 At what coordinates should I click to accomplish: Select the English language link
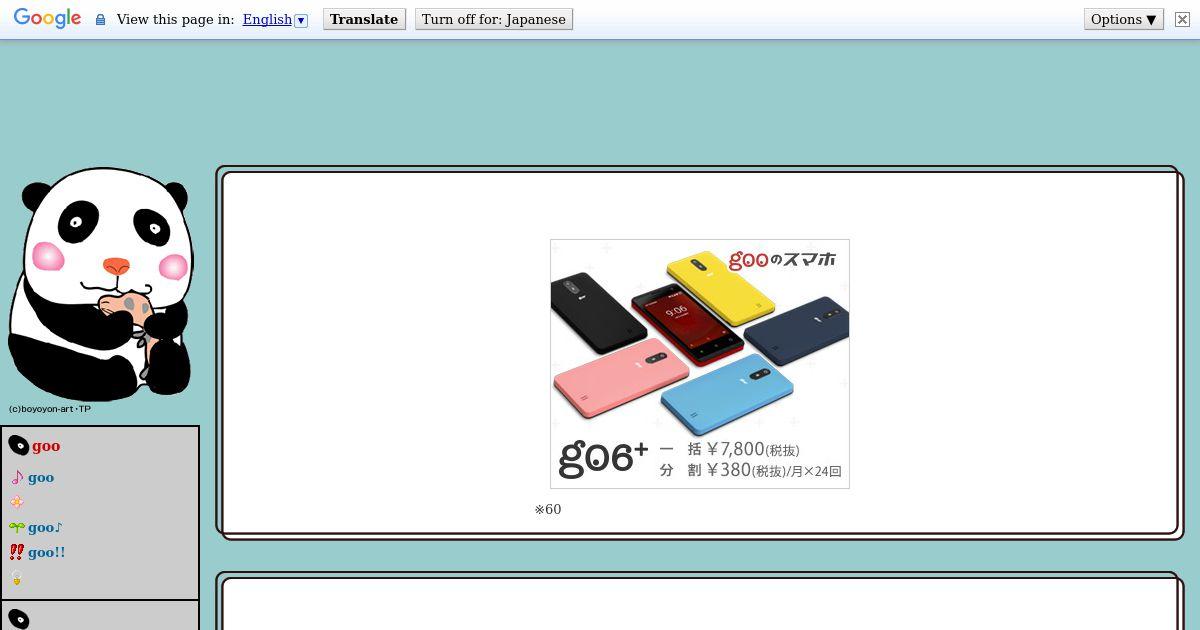[x=267, y=19]
